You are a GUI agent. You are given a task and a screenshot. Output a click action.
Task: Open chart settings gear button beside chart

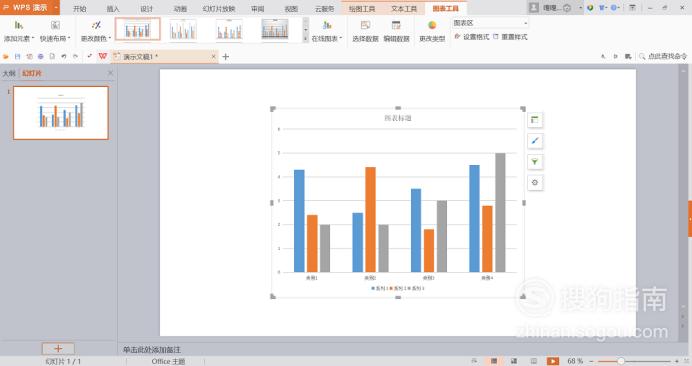coord(535,182)
